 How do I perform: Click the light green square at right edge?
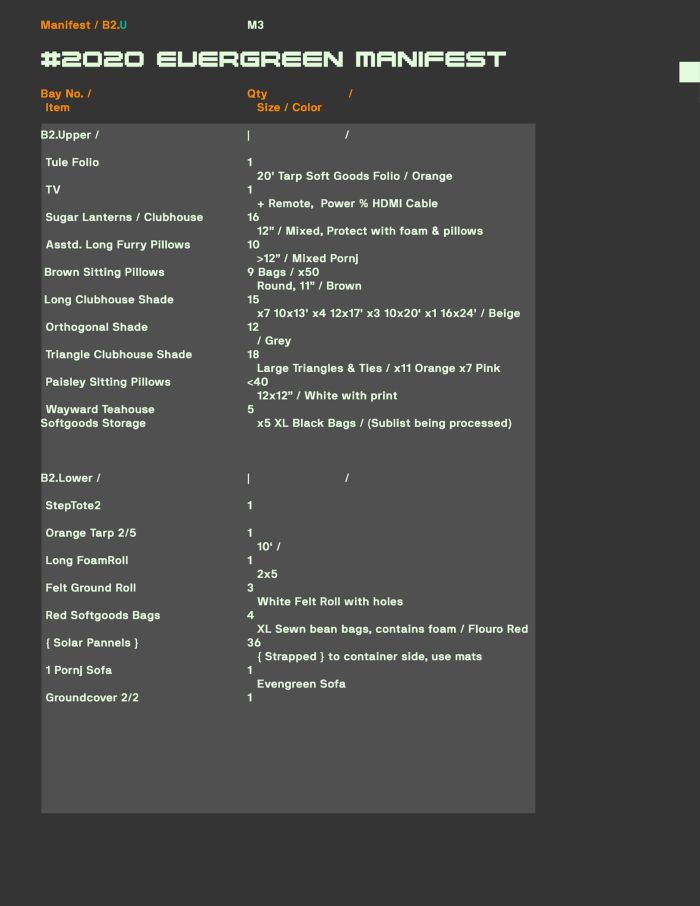[x=689, y=71]
